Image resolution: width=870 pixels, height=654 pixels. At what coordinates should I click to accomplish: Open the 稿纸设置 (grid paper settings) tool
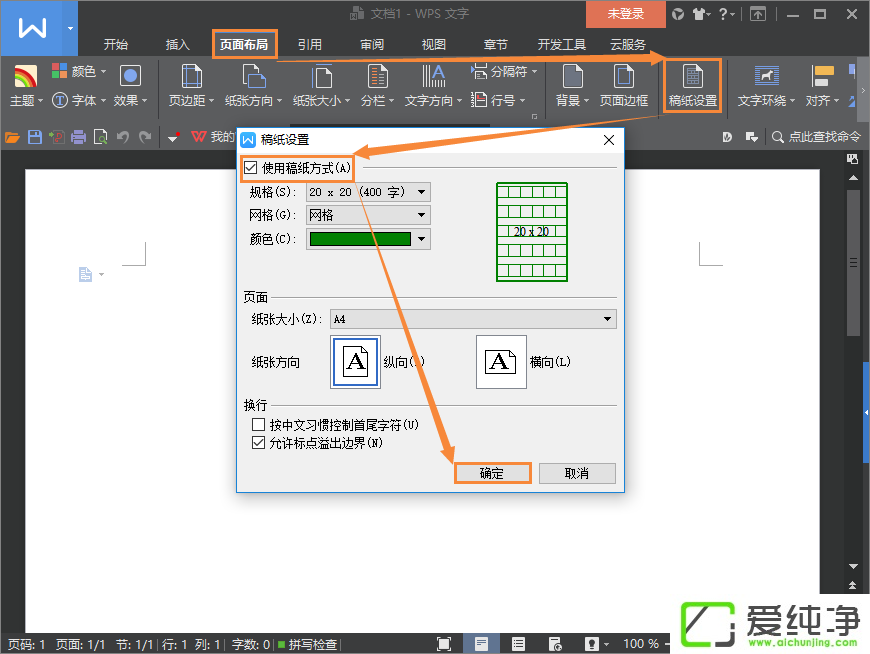click(x=692, y=85)
